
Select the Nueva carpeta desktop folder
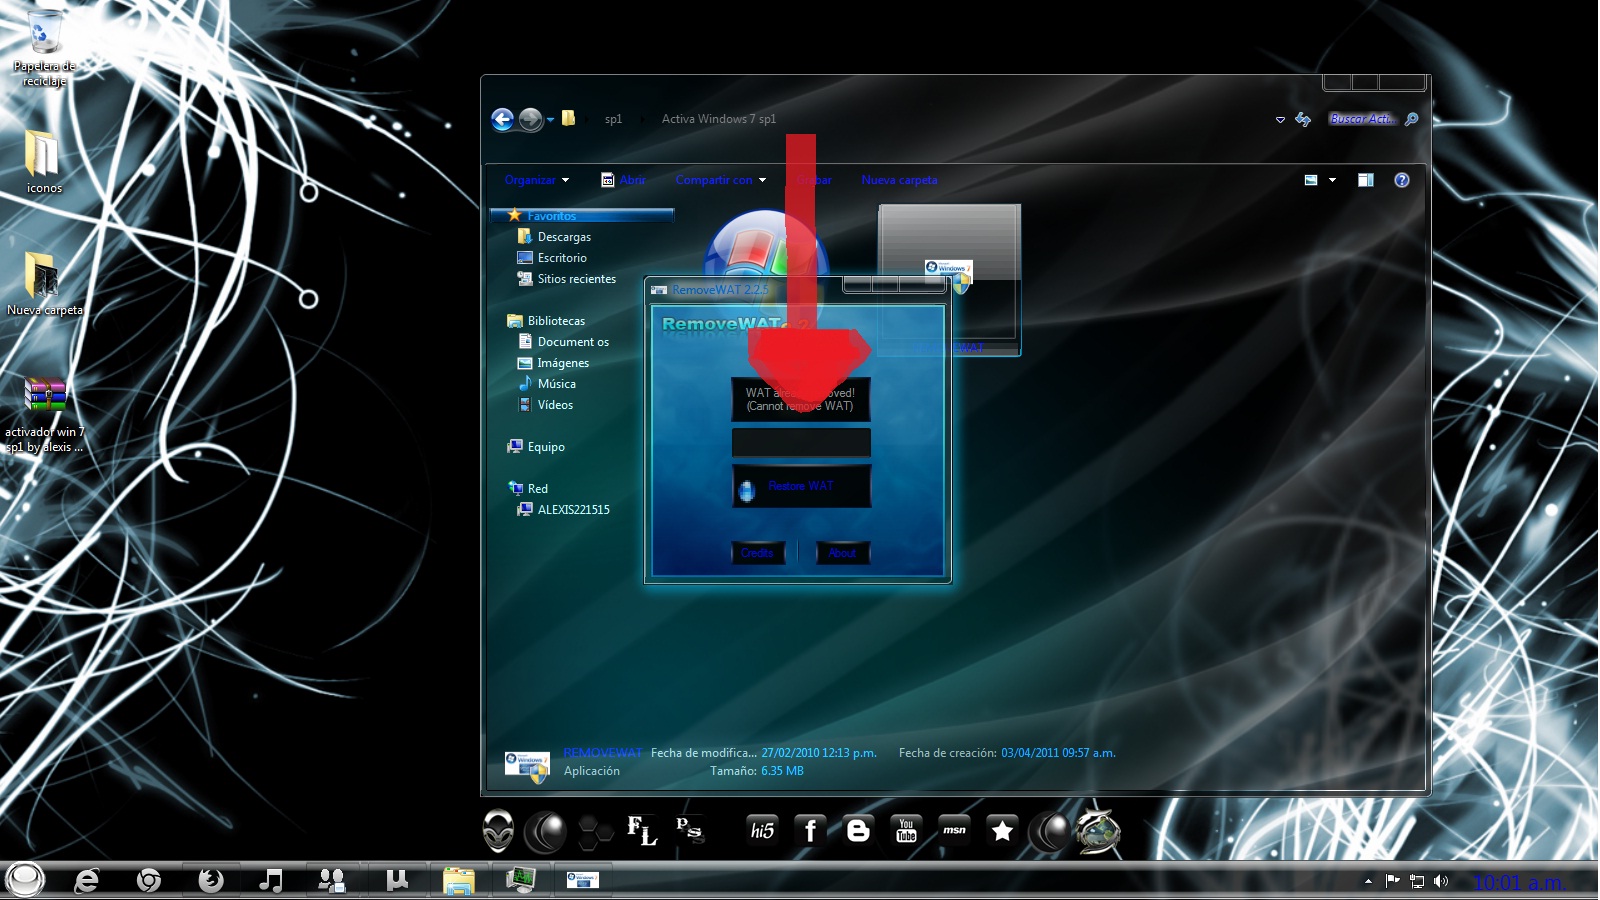click(44, 284)
